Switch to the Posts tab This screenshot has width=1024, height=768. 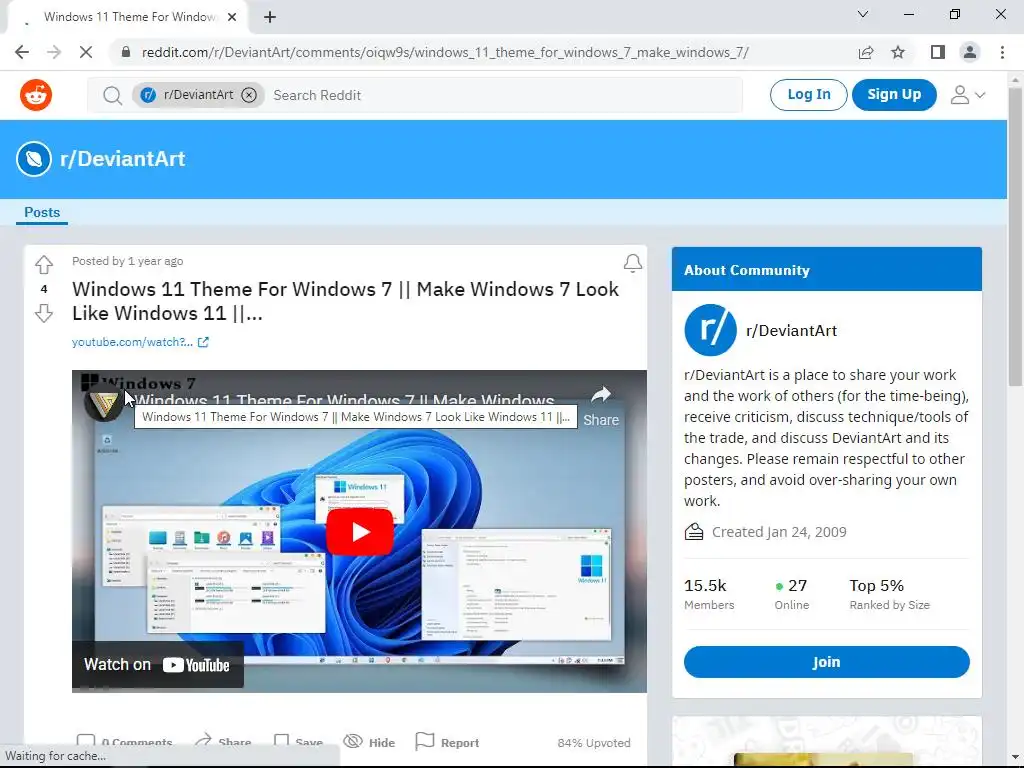tap(42, 212)
